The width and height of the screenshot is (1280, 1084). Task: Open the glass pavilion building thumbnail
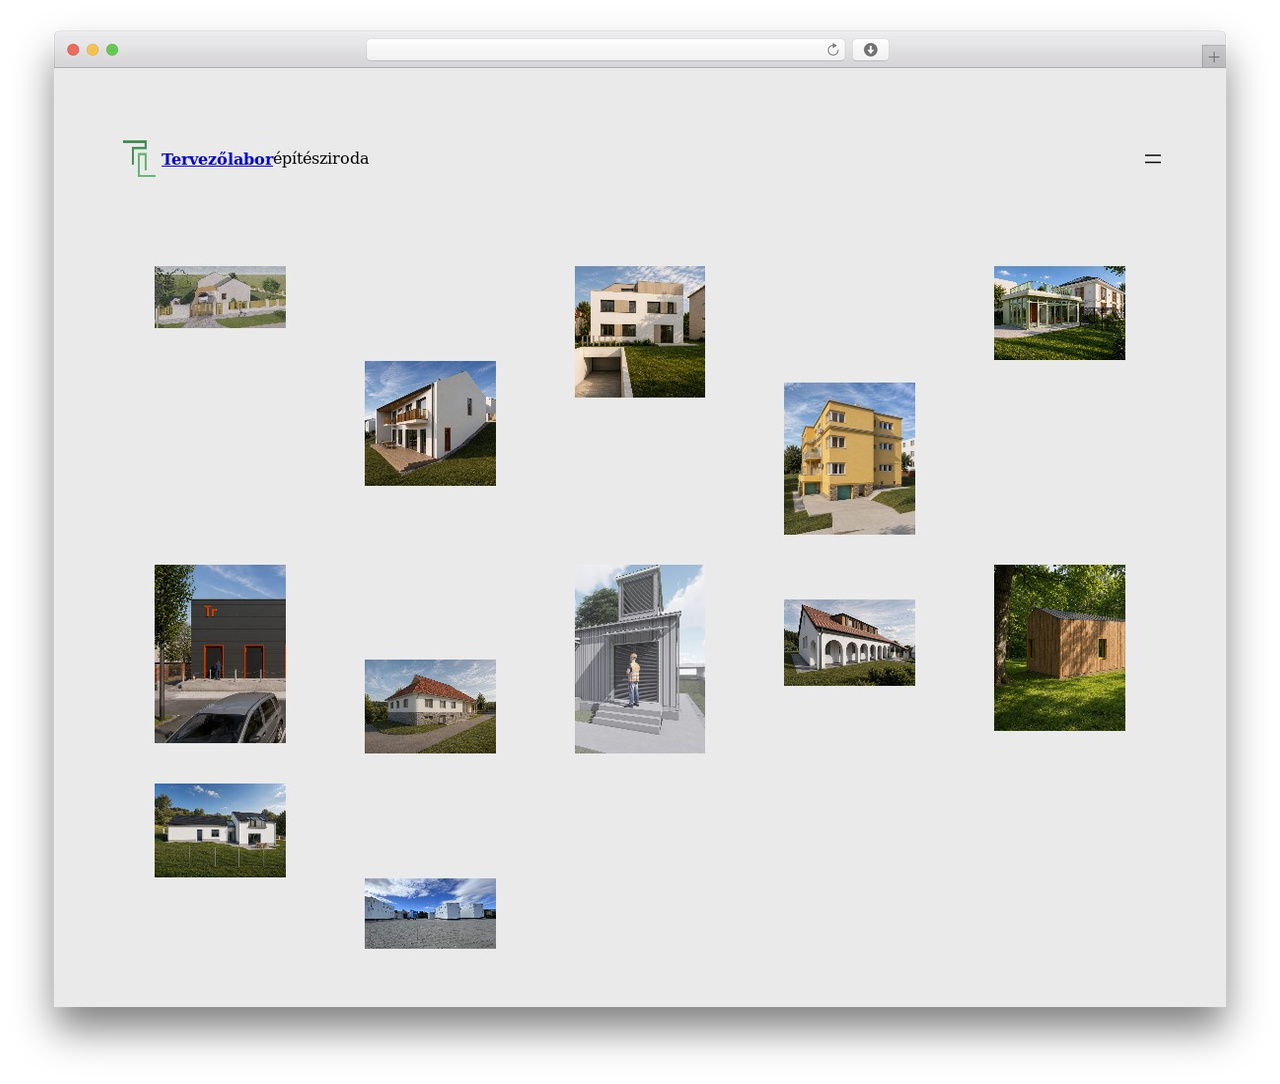click(x=1059, y=313)
